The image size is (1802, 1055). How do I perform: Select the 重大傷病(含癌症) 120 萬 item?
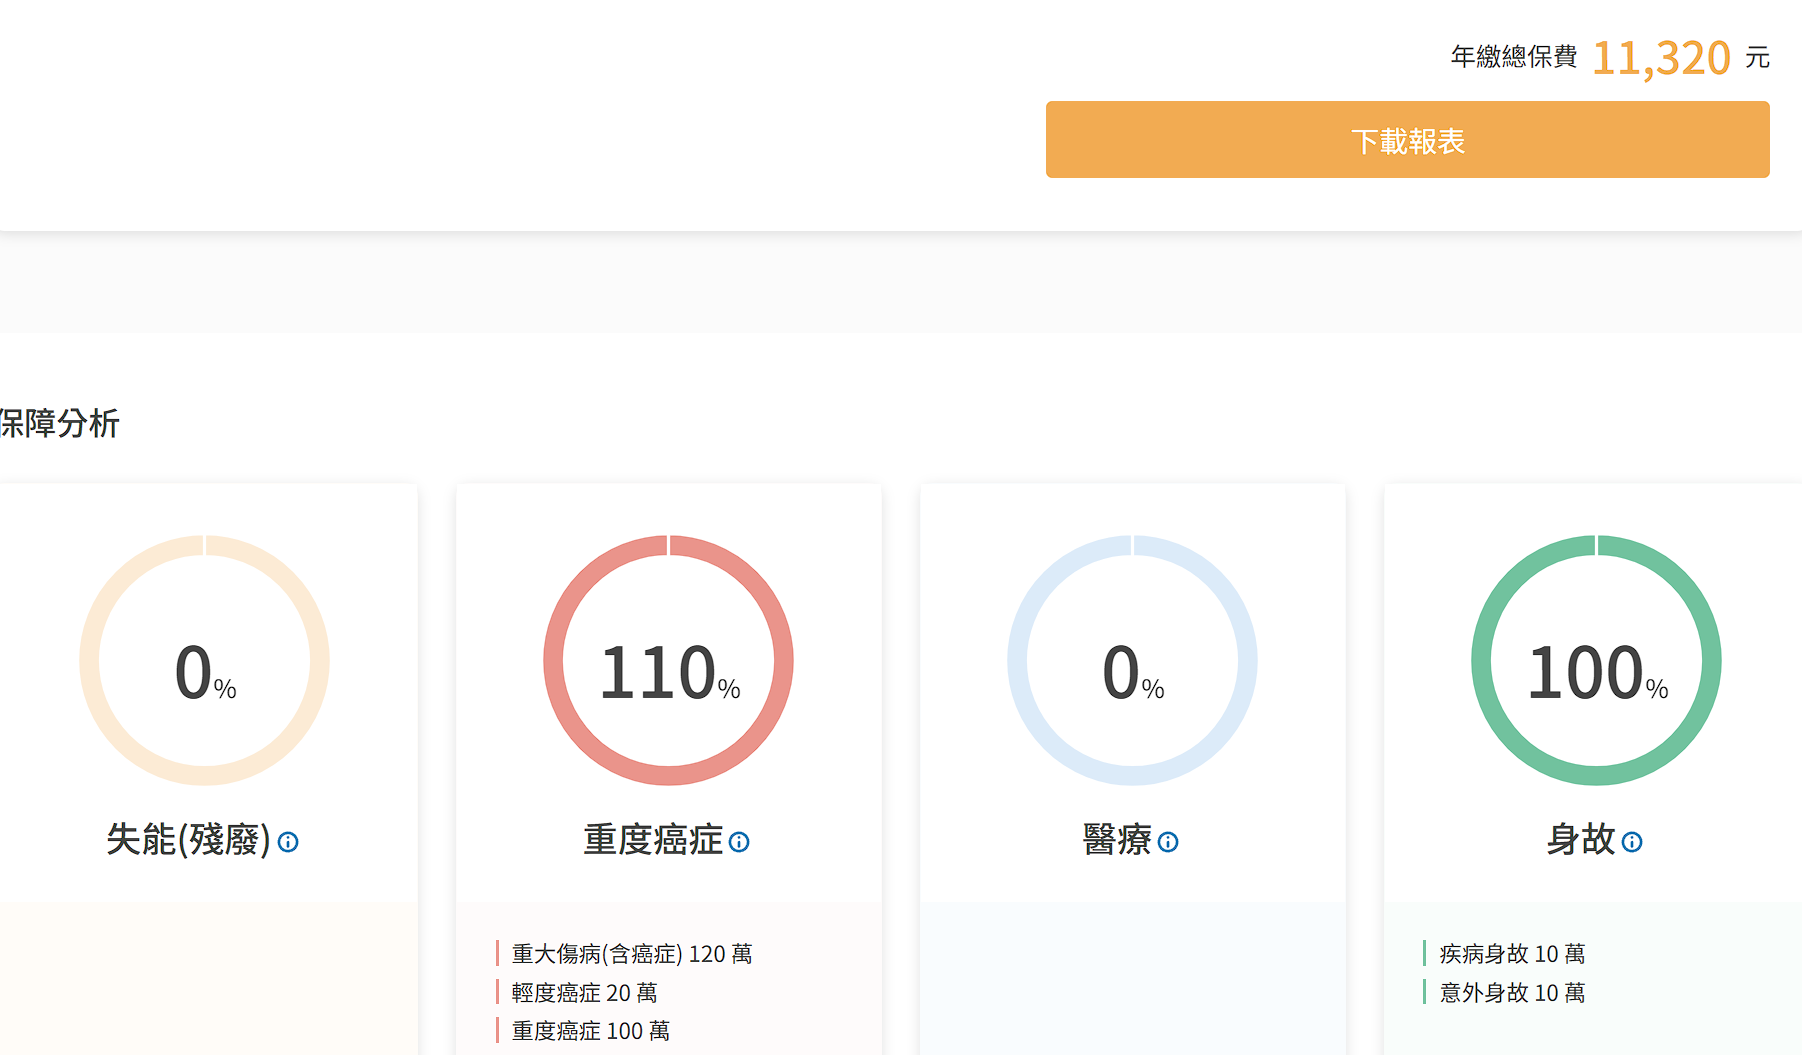click(x=631, y=954)
